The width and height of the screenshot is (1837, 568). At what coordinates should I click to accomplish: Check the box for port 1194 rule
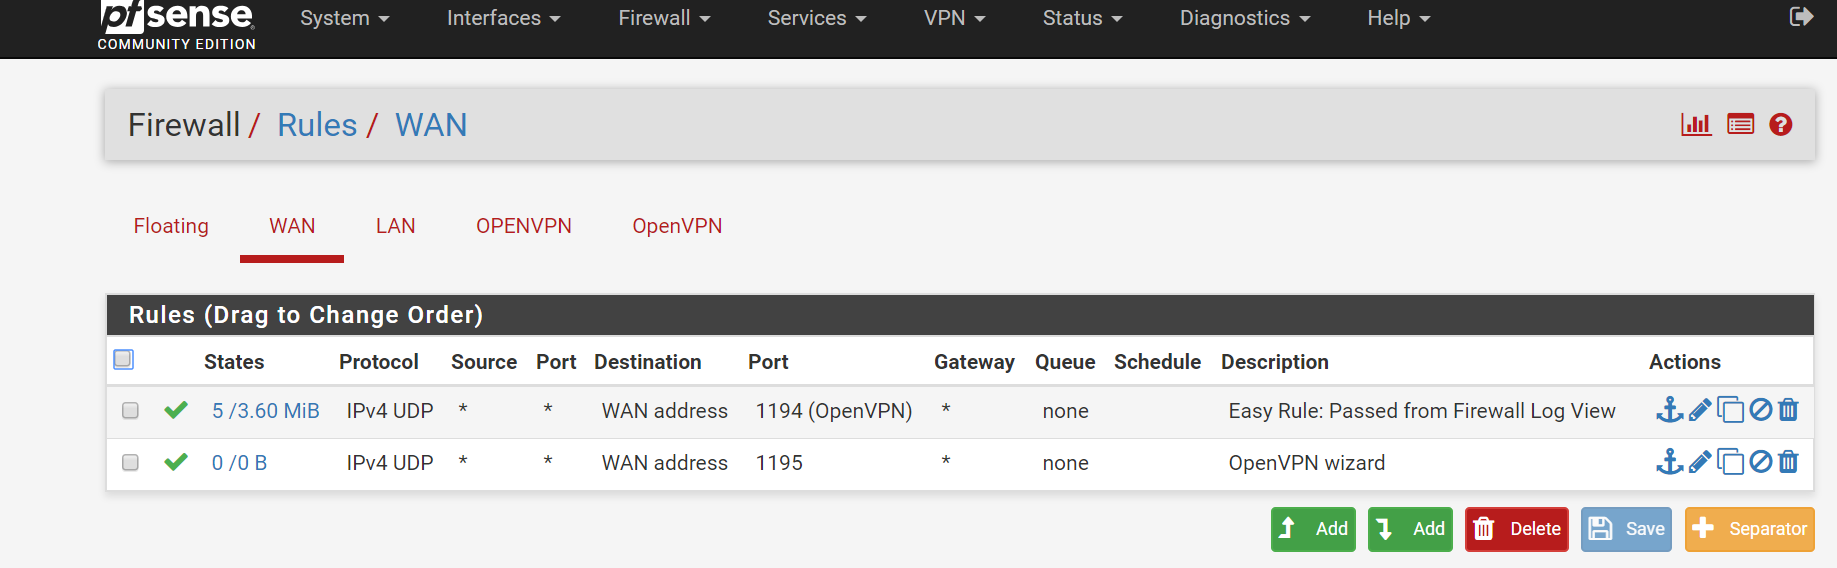pos(130,410)
